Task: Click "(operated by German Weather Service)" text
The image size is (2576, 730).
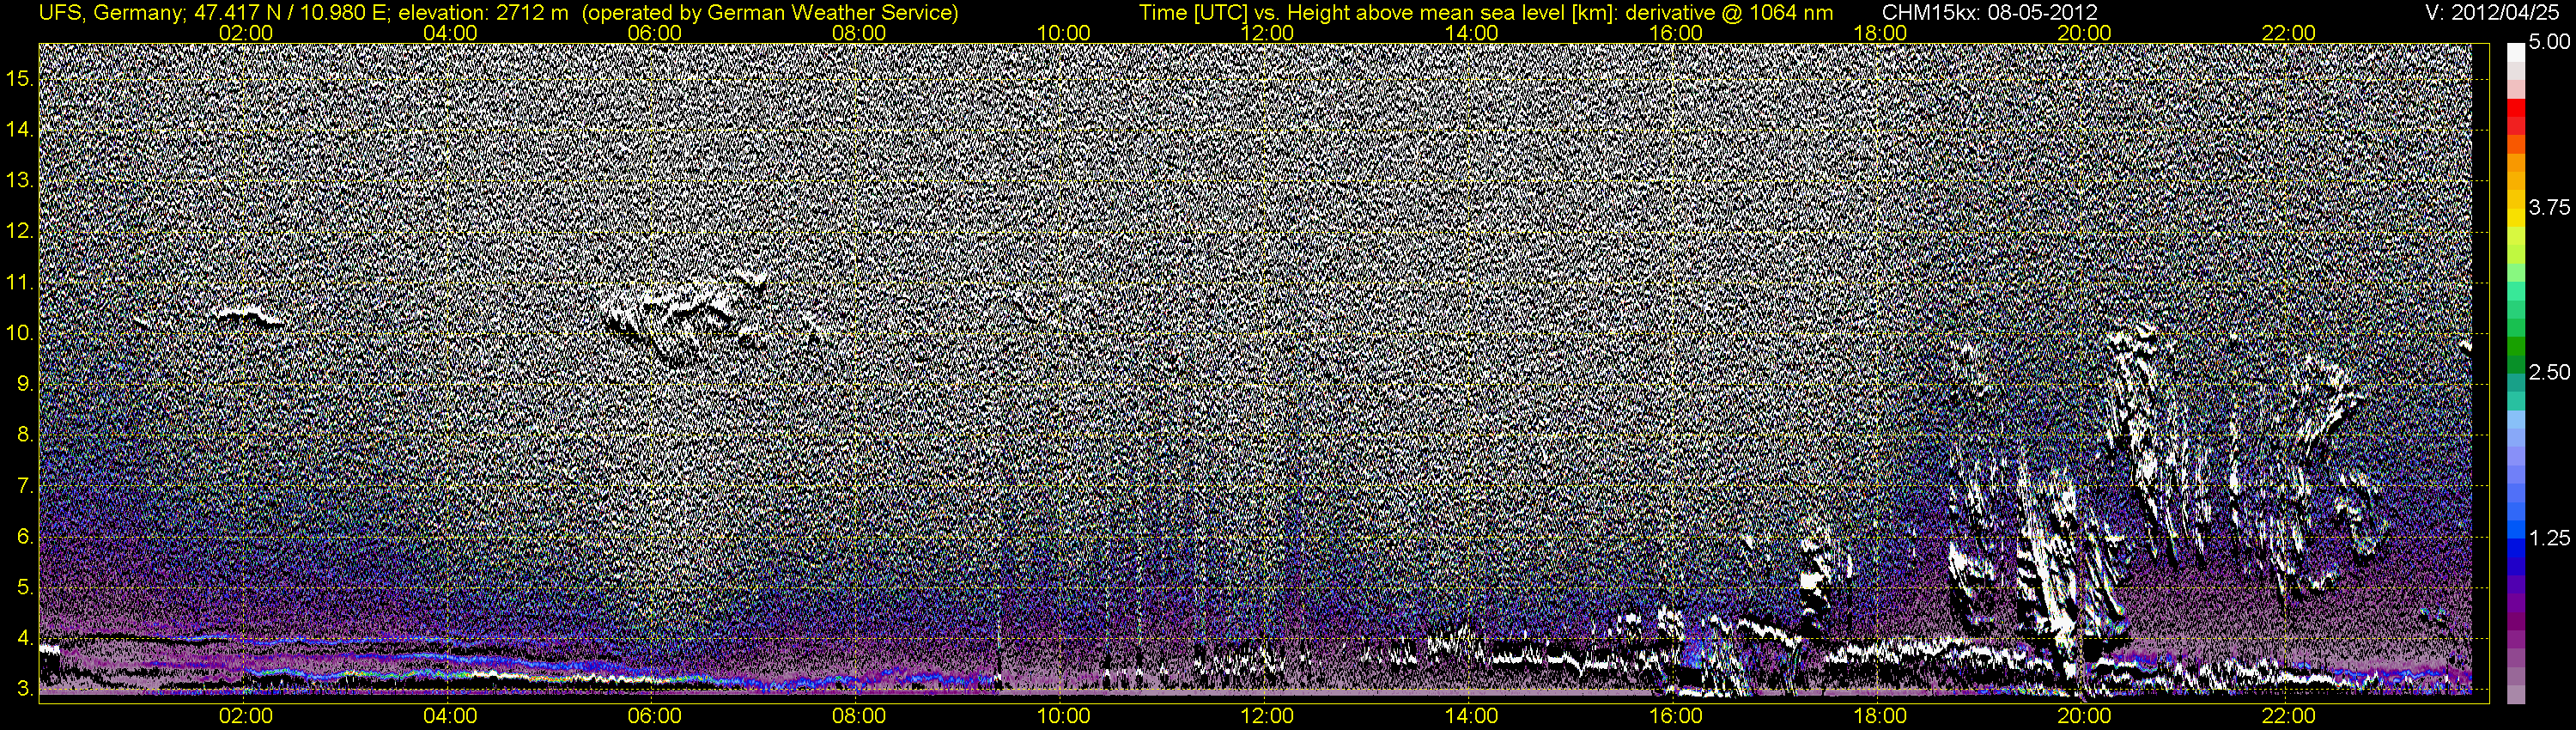Action: (x=769, y=13)
